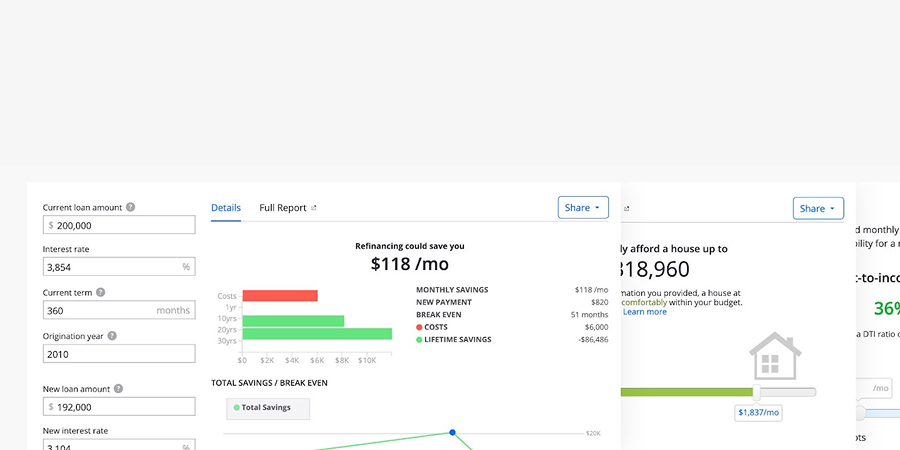Click help icon beside New loan amount
Image resolution: width=900 pixels, height=450 pixels.
coord(118,389)
